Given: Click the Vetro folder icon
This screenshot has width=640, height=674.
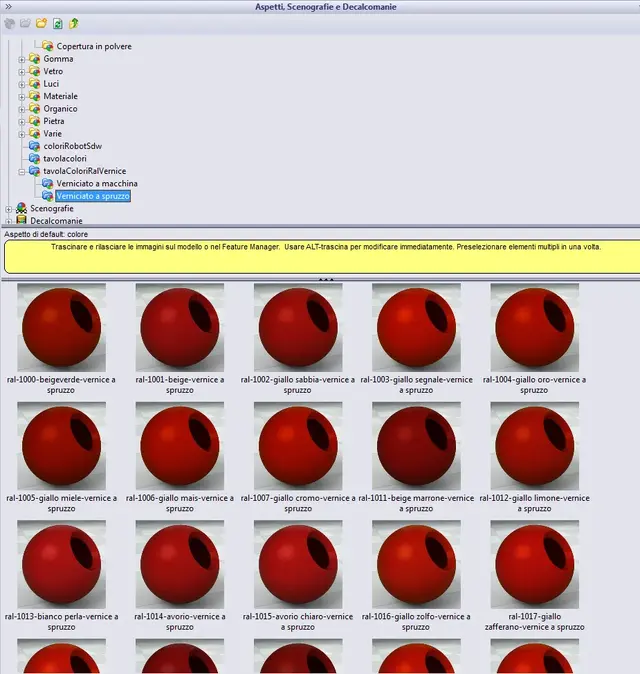Looking at the screenshot, I should (34, 71).
